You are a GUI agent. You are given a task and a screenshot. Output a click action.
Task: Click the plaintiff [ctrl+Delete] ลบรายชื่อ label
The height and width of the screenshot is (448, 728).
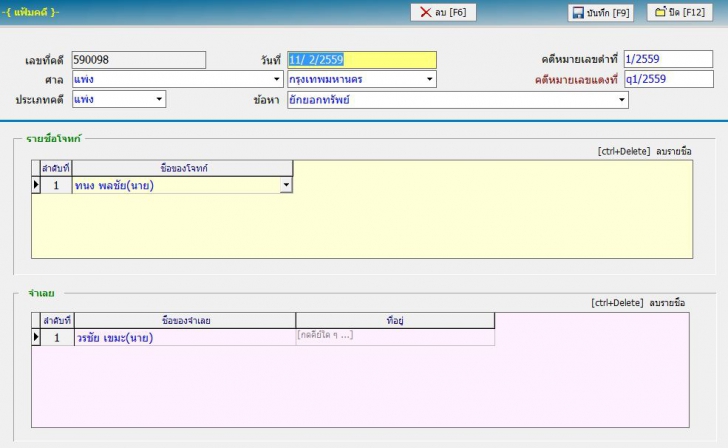point(644,151)
